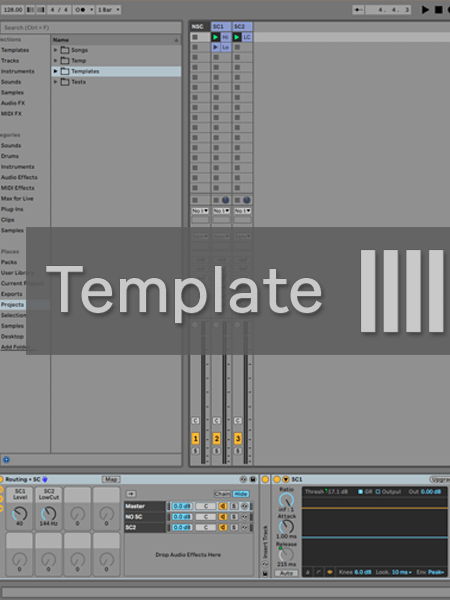The image size is (450, 600).
Task: Open the 1 Bar quantization dropdown
Action: (109, 10)
